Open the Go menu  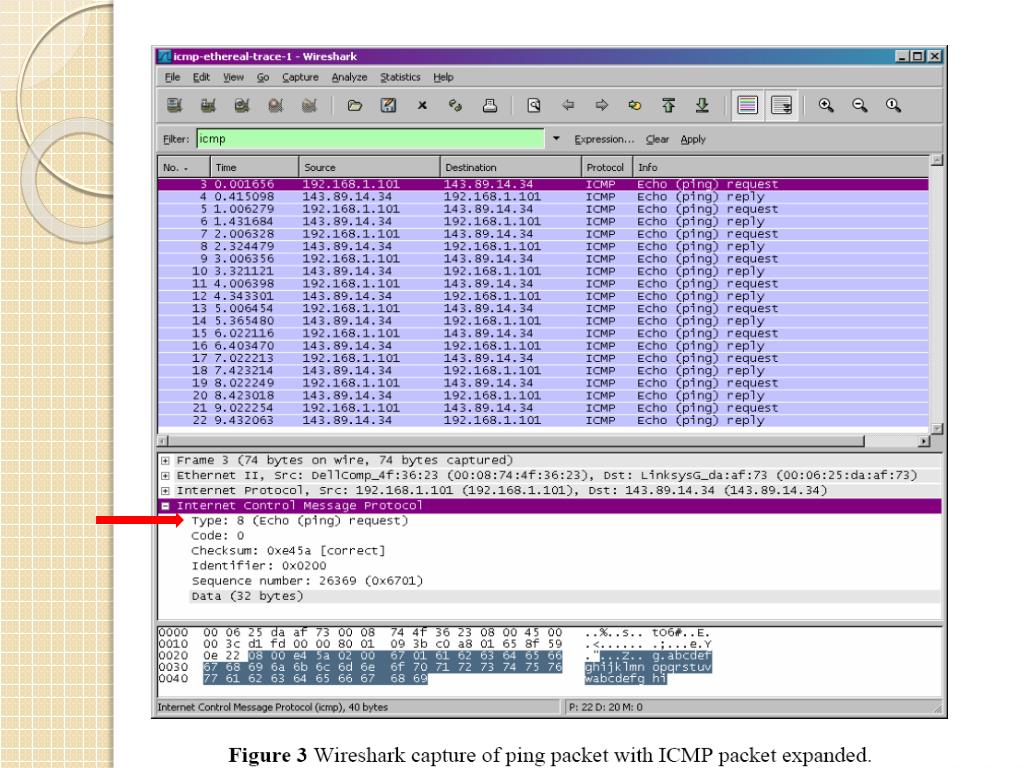(x=263, y=77)
